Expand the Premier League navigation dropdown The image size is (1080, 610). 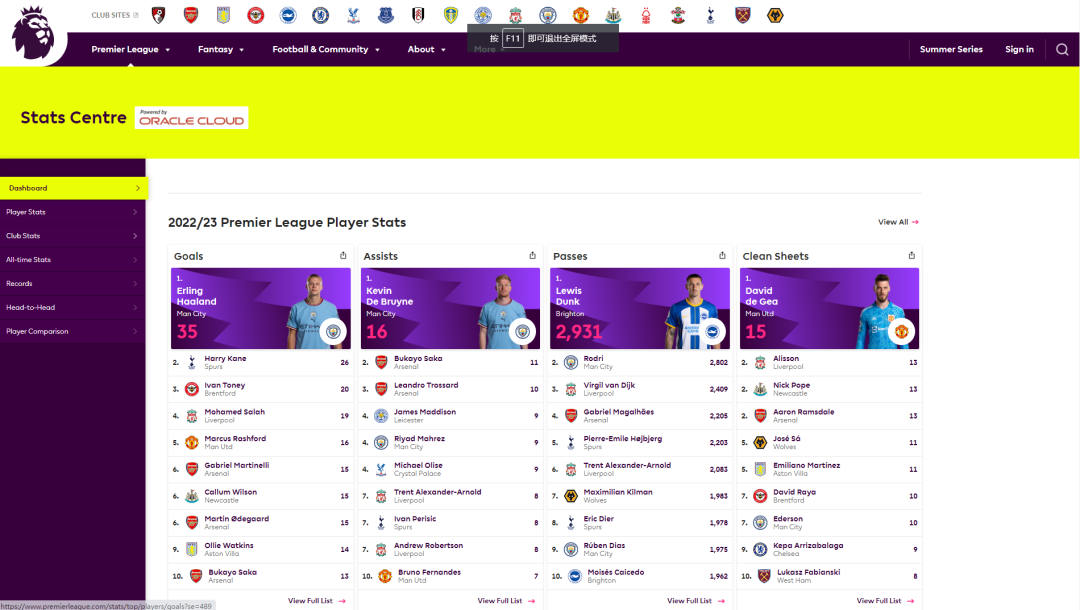[130, 50]
